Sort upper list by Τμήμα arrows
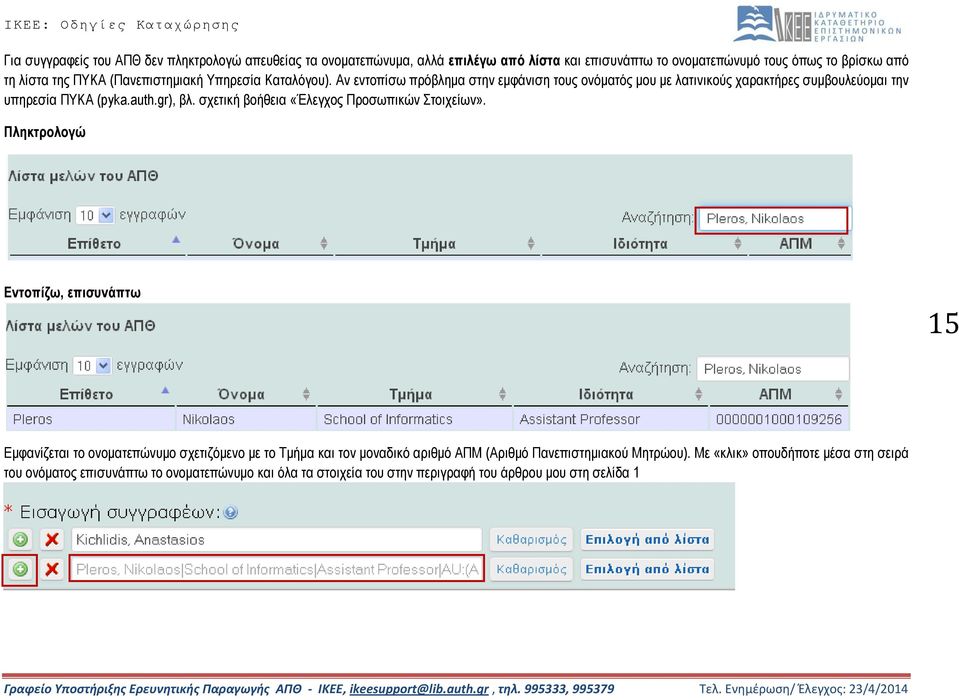 click(x=531, y=243)
